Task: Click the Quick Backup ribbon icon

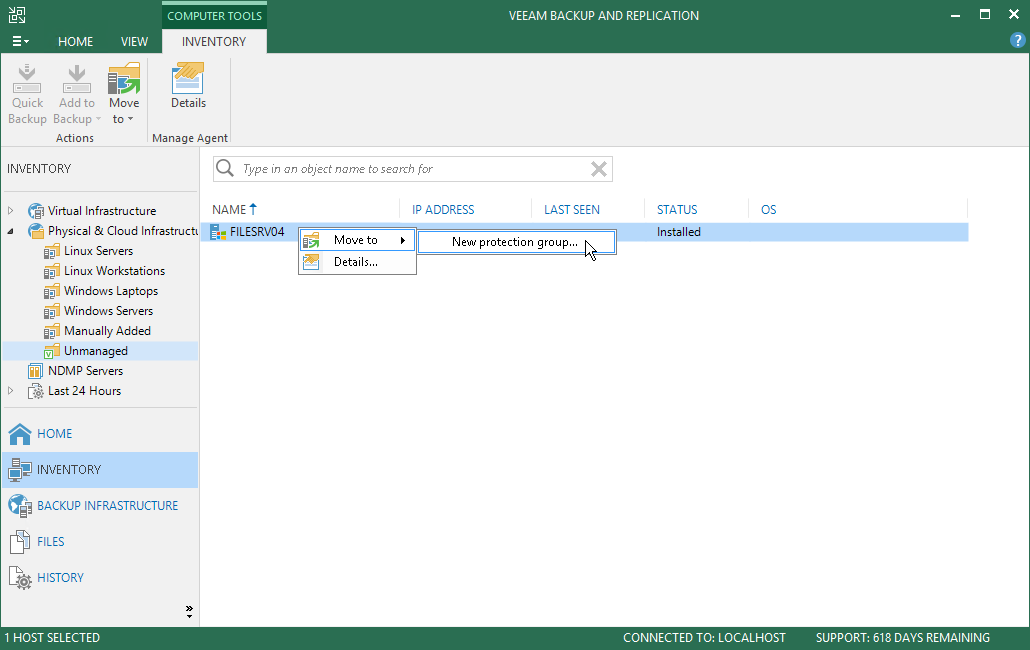Action: [x=27, y=79]
